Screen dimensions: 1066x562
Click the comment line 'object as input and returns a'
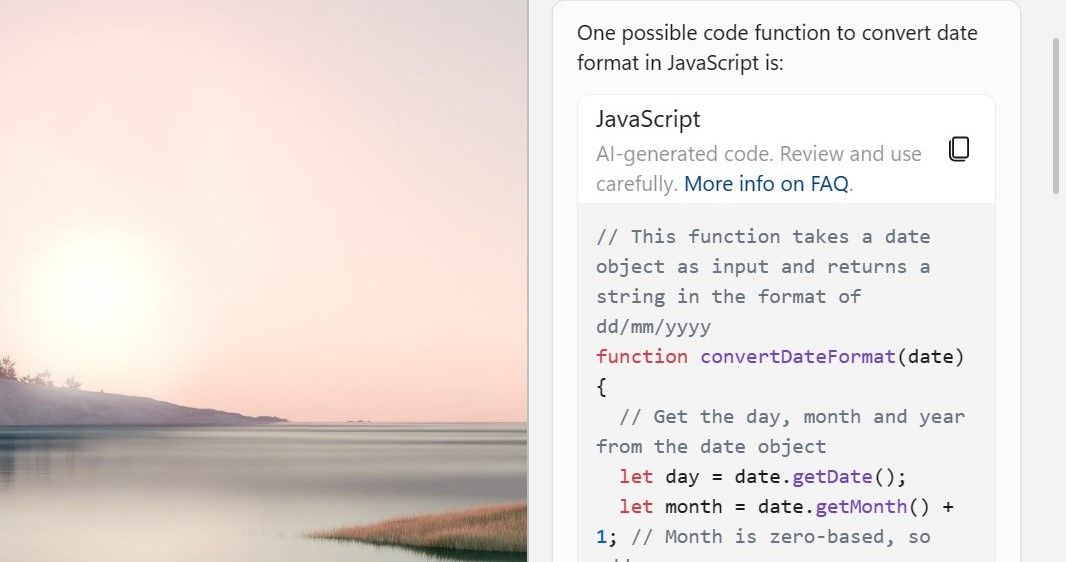click(763, 266)
